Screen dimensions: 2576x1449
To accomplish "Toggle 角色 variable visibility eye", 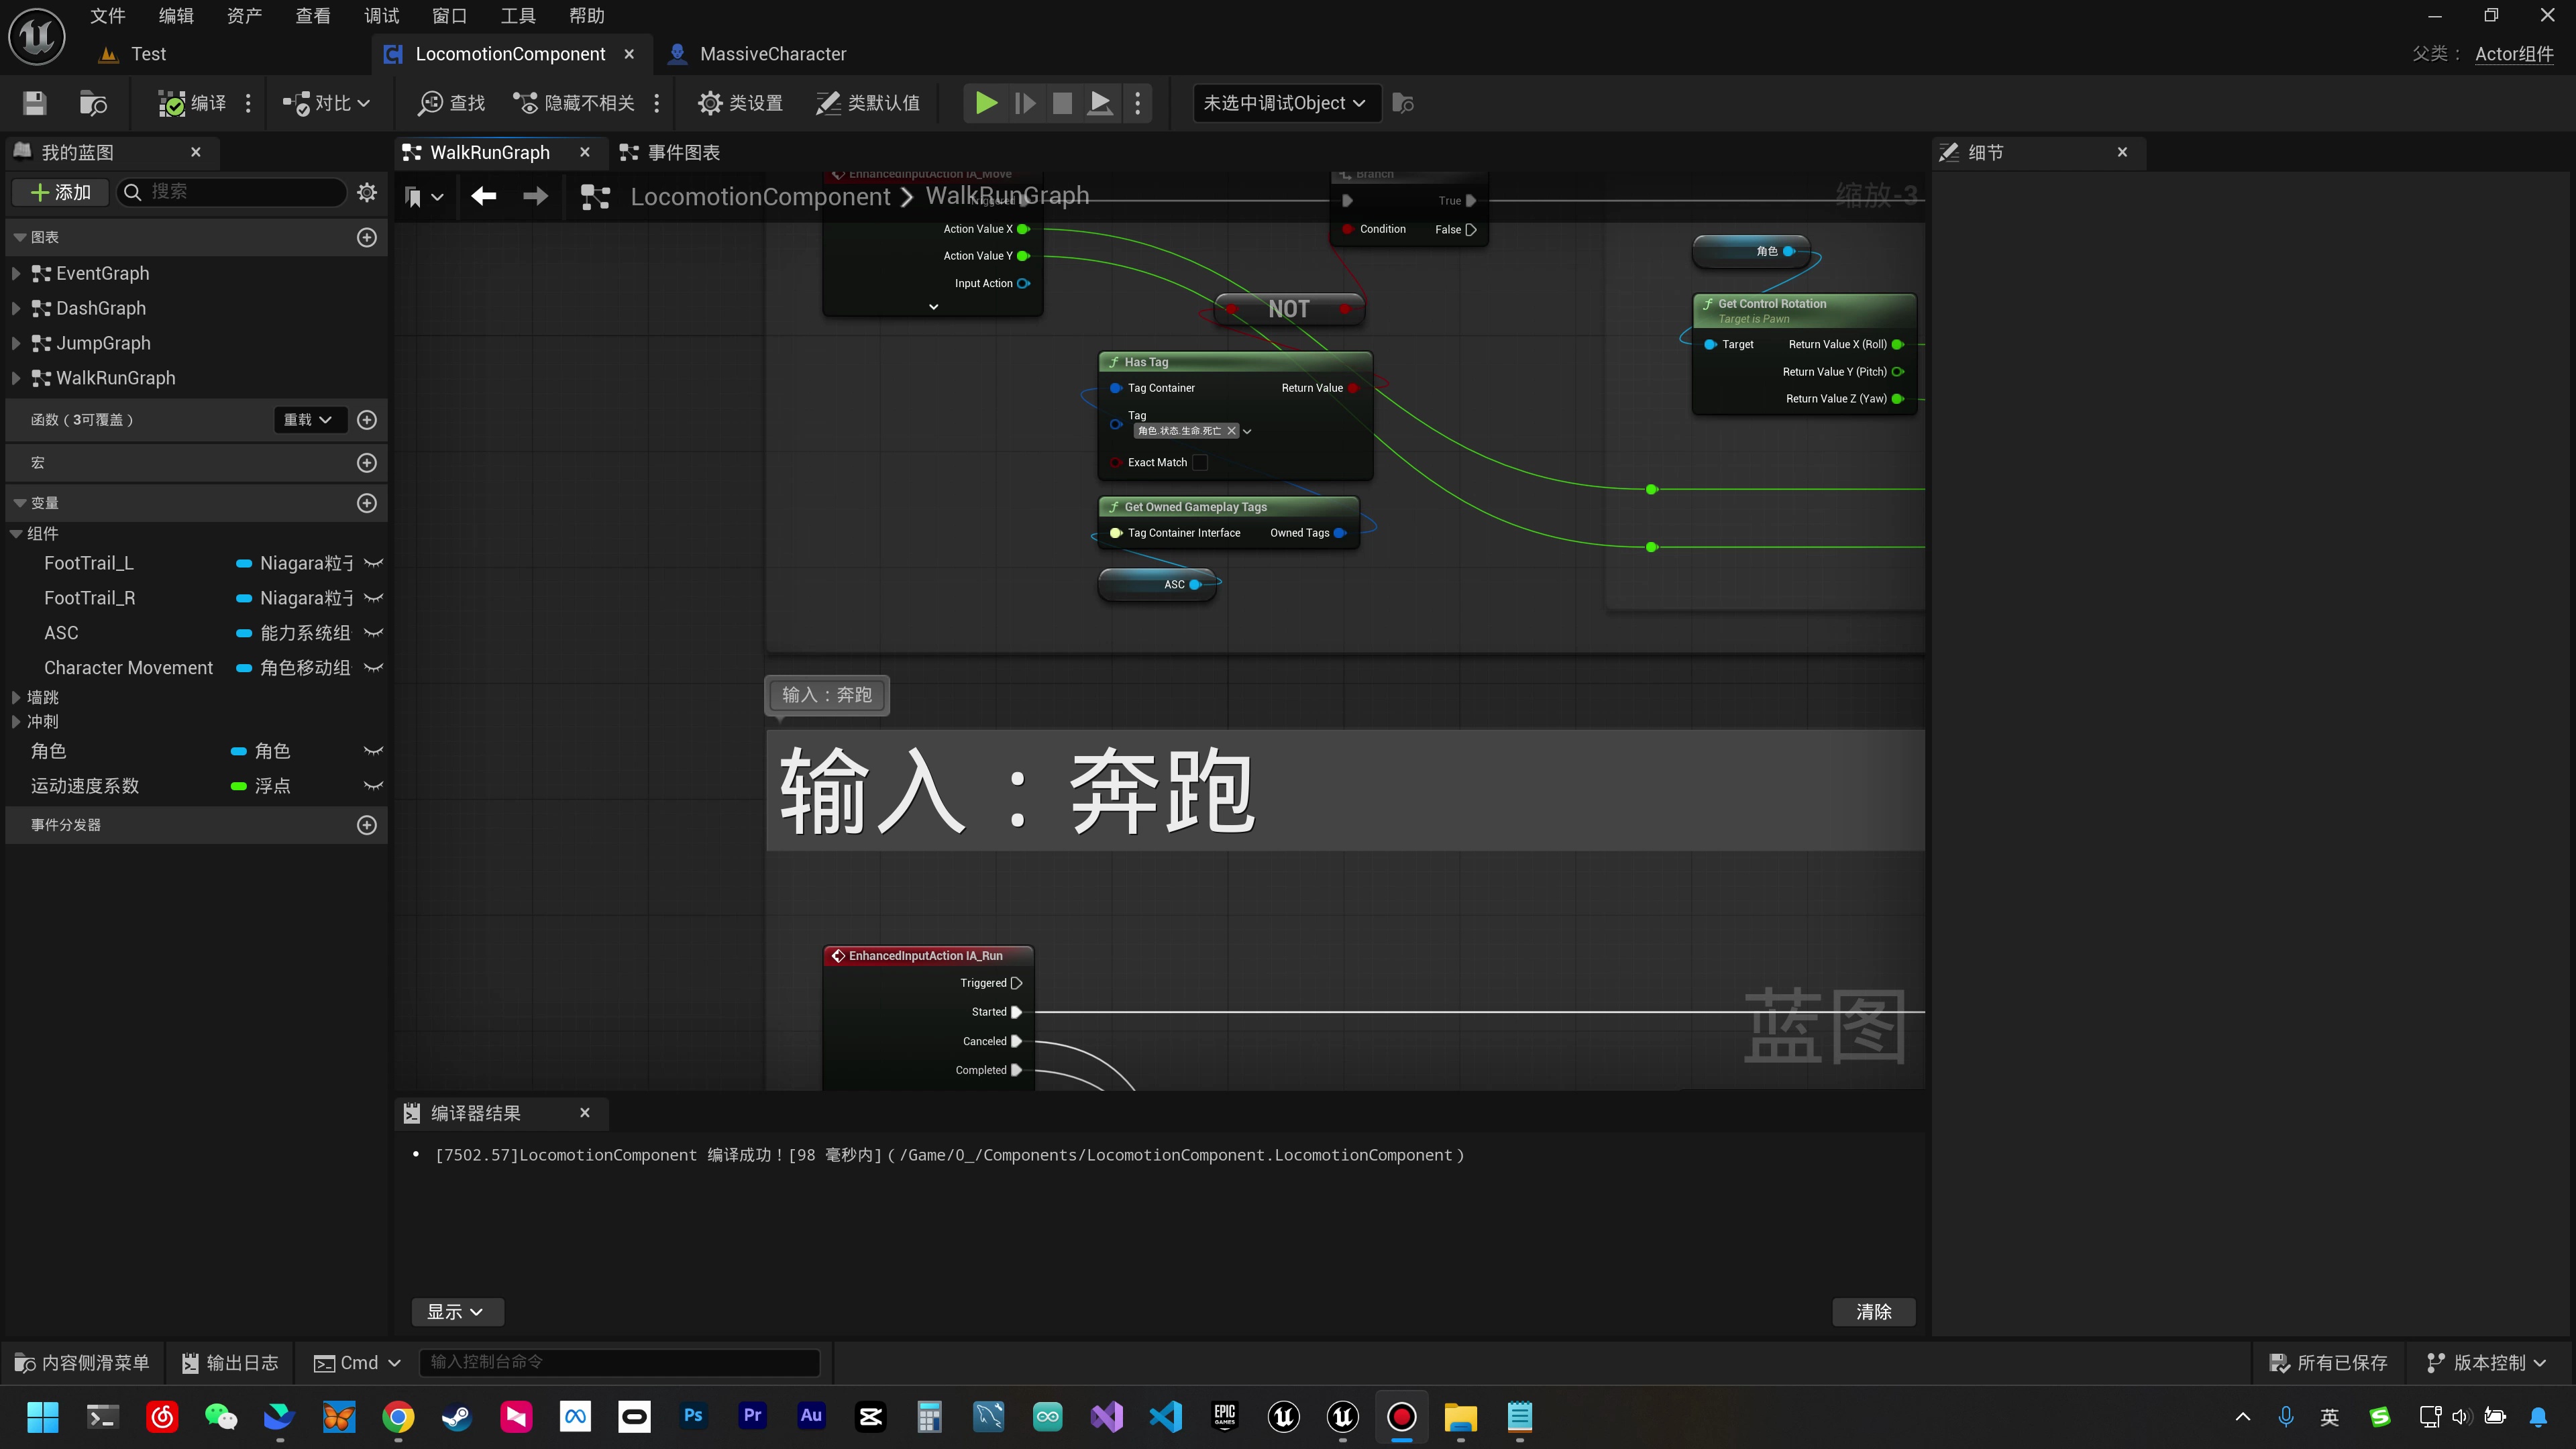I will 374,751.
